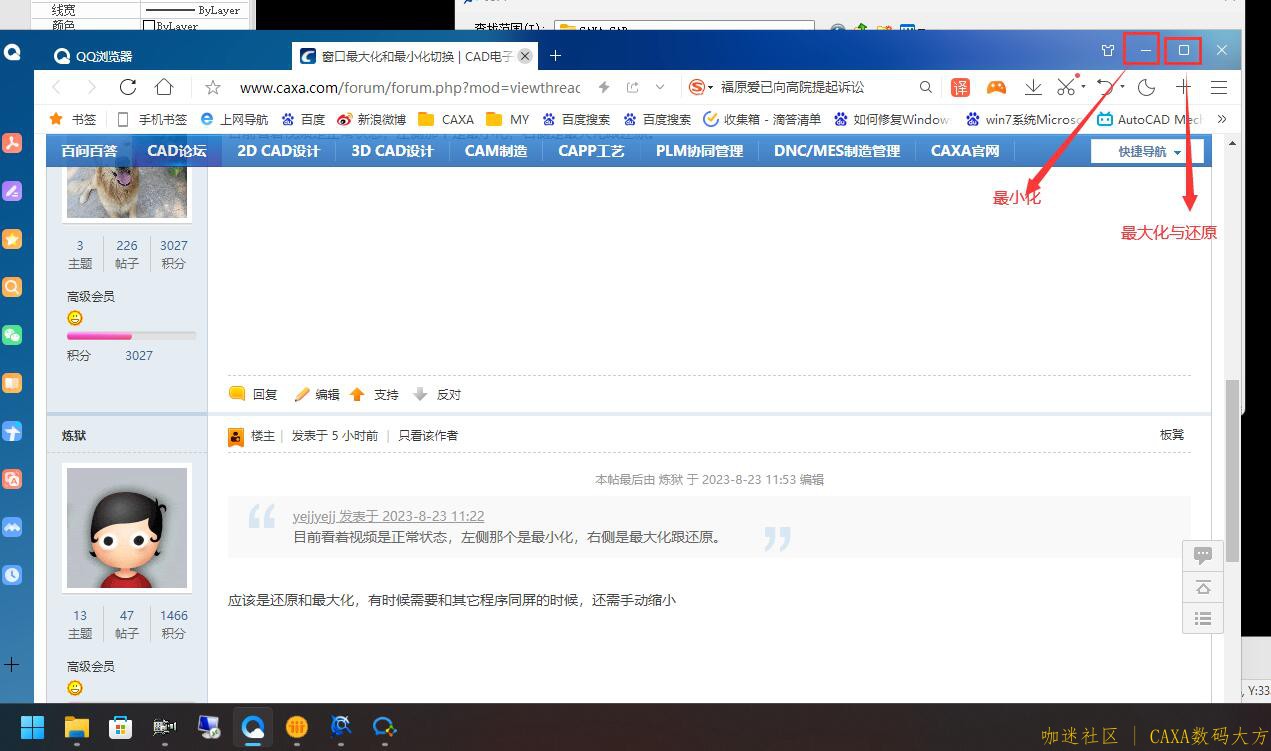Open the game controller icon
Image resolution: width=1271 pixels, height=751 pixels.
(996, 87)
